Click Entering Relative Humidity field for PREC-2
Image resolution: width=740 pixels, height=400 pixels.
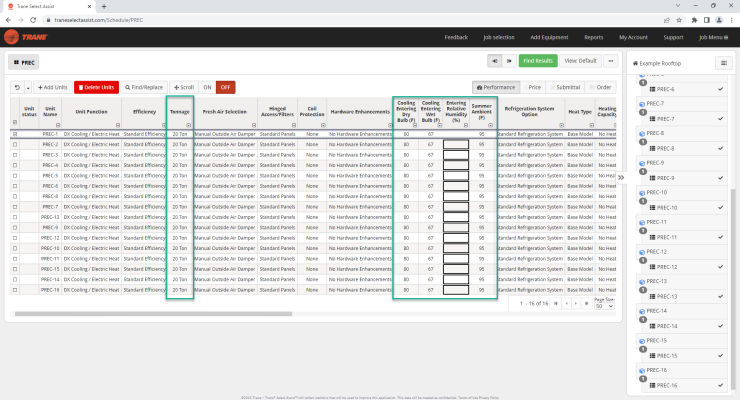click(x=456, y=144)
